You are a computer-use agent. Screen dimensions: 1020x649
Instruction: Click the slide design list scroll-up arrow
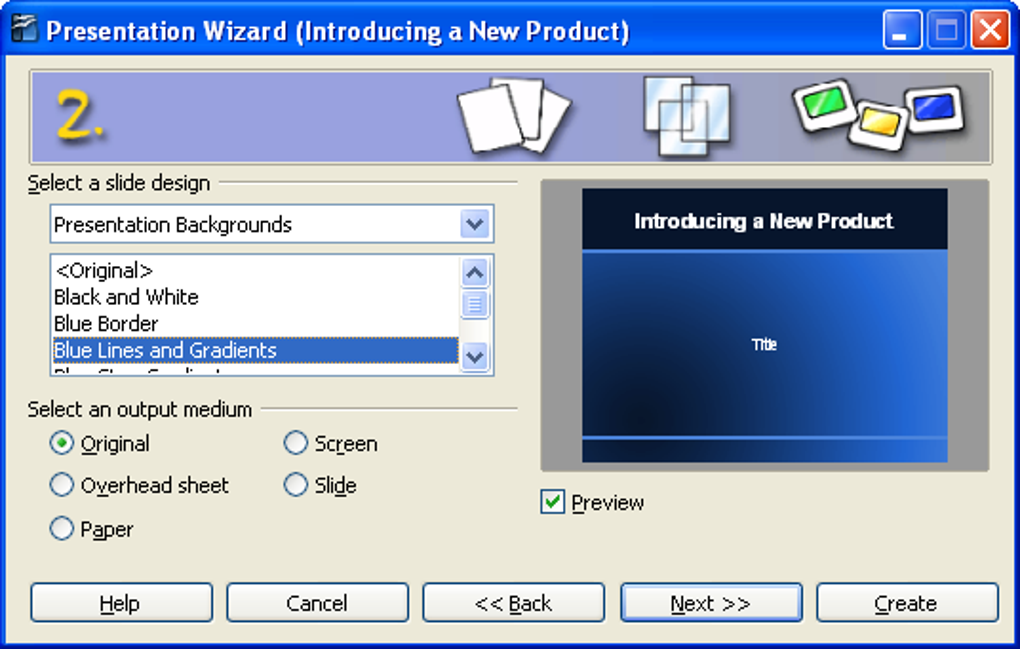[x=475, y=273]
